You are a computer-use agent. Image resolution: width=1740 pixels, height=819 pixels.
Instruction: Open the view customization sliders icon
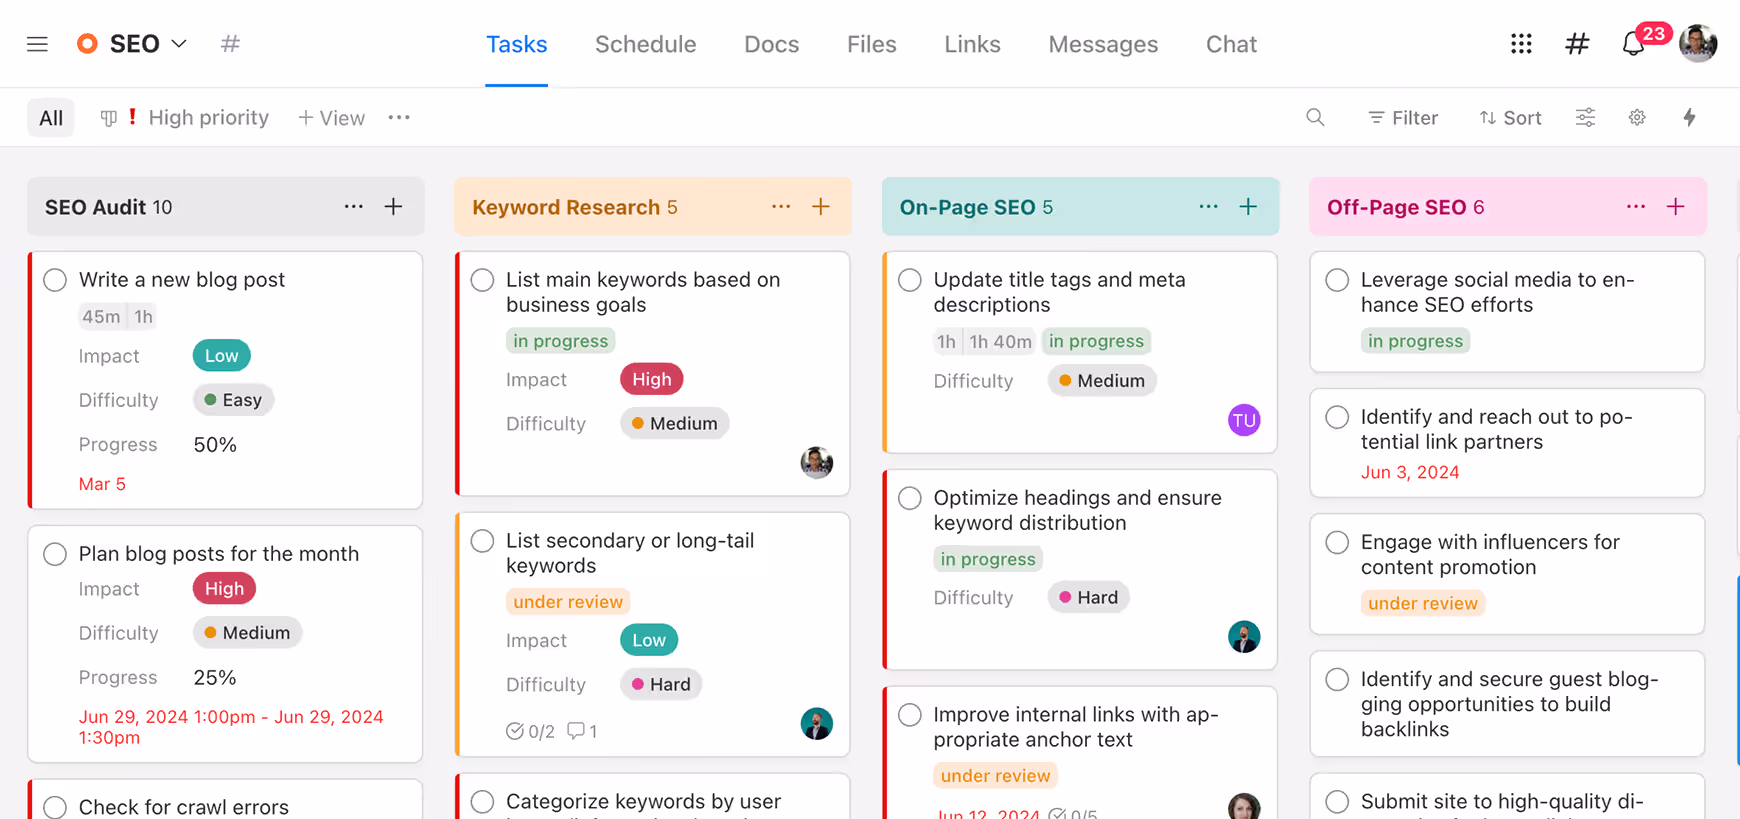click(x=1585, y=118)
